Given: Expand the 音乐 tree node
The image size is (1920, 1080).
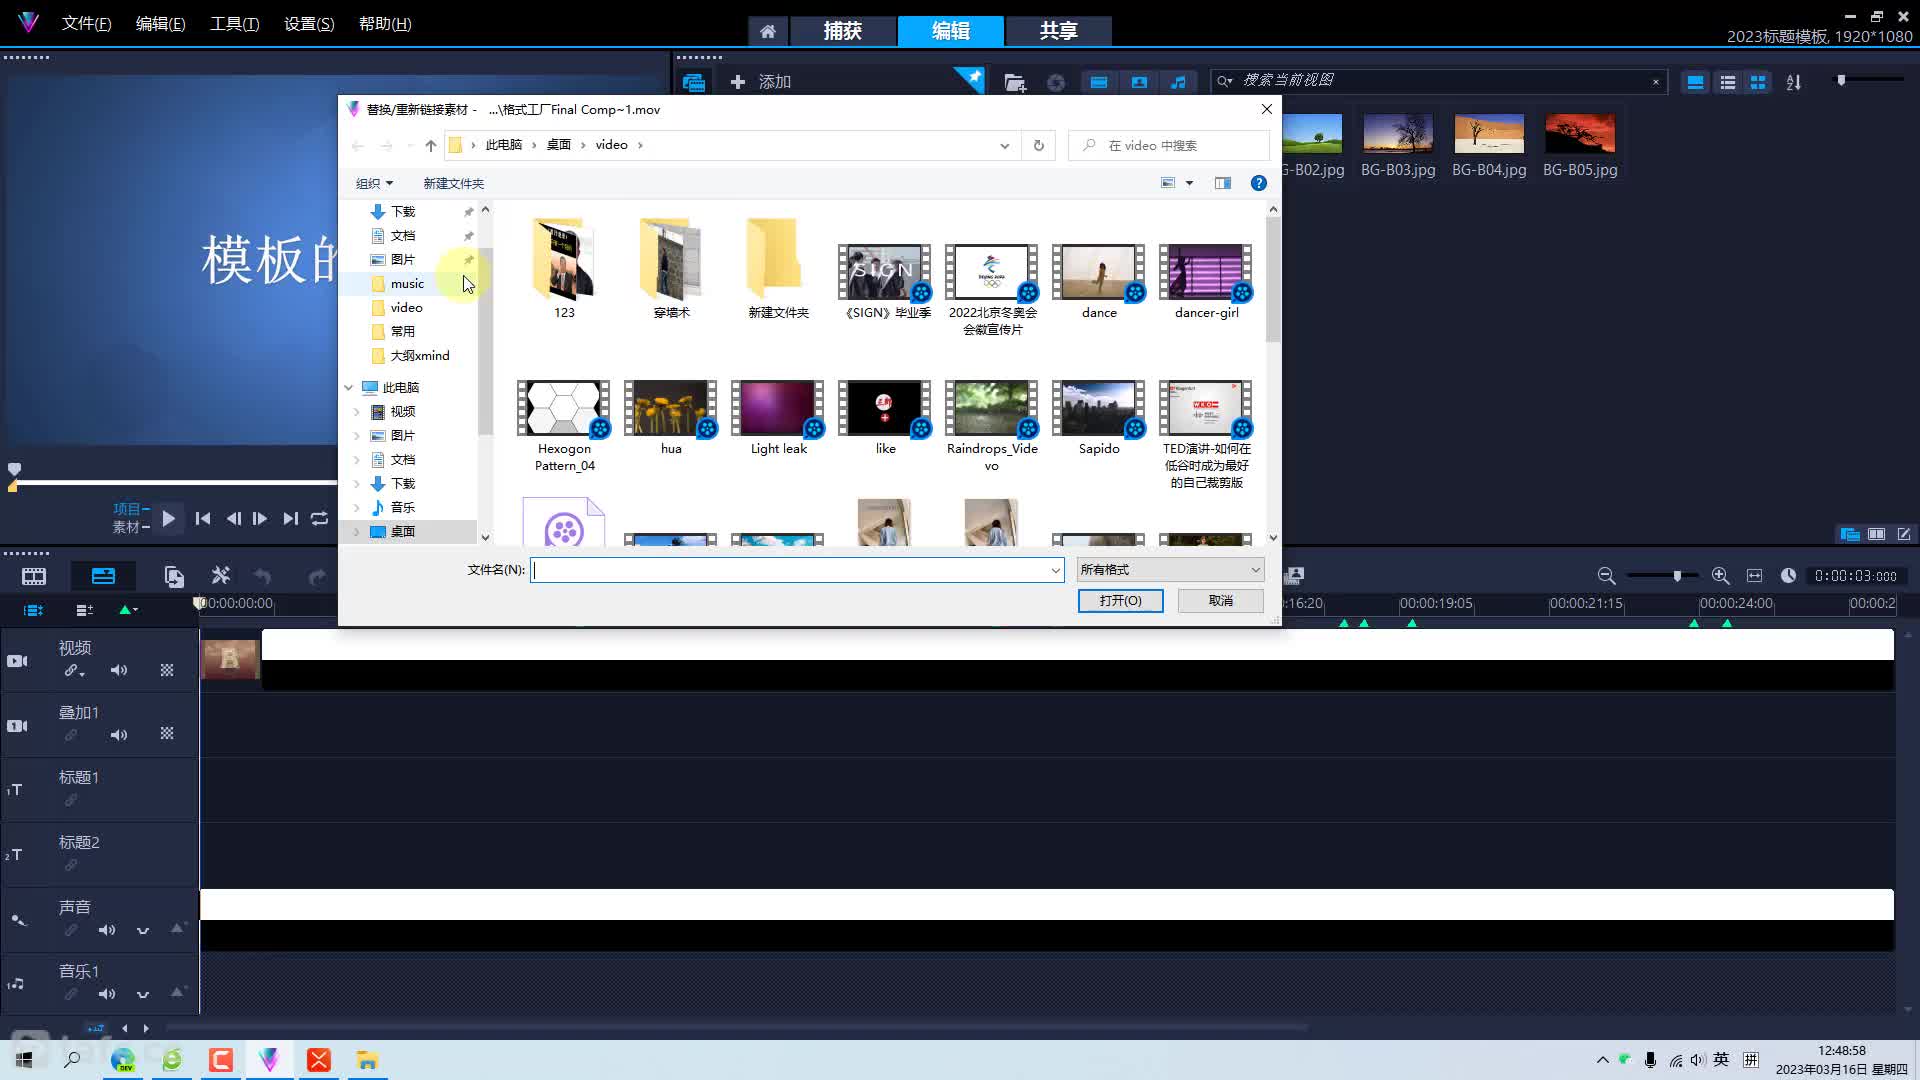Looking at the screenshot, I should [x=357, y=507].
